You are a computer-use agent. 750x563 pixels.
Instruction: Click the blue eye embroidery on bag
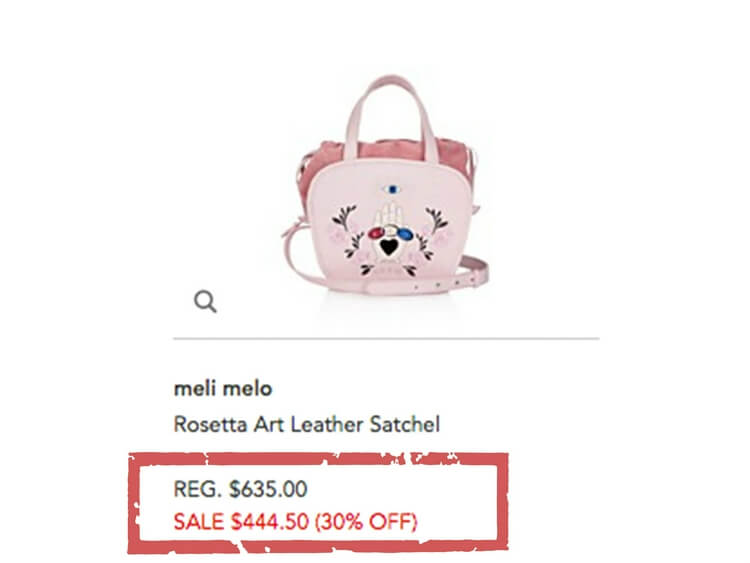pyautogui.click(x=393, y=189)
